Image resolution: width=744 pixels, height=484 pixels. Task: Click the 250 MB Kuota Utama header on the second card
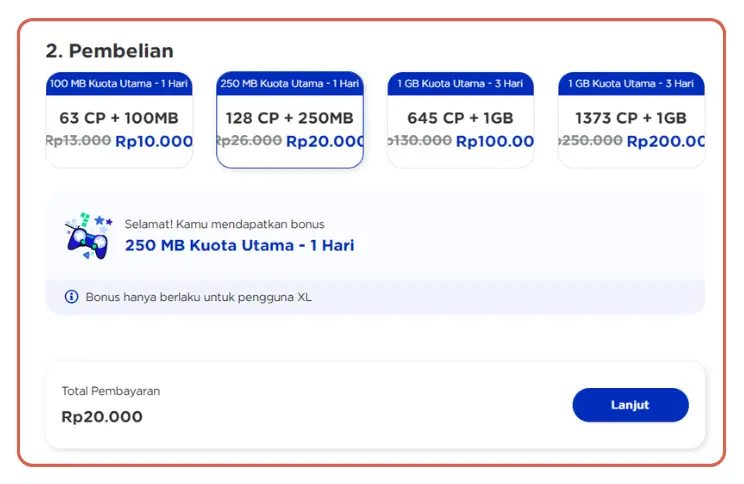click(x=289, y=84)
